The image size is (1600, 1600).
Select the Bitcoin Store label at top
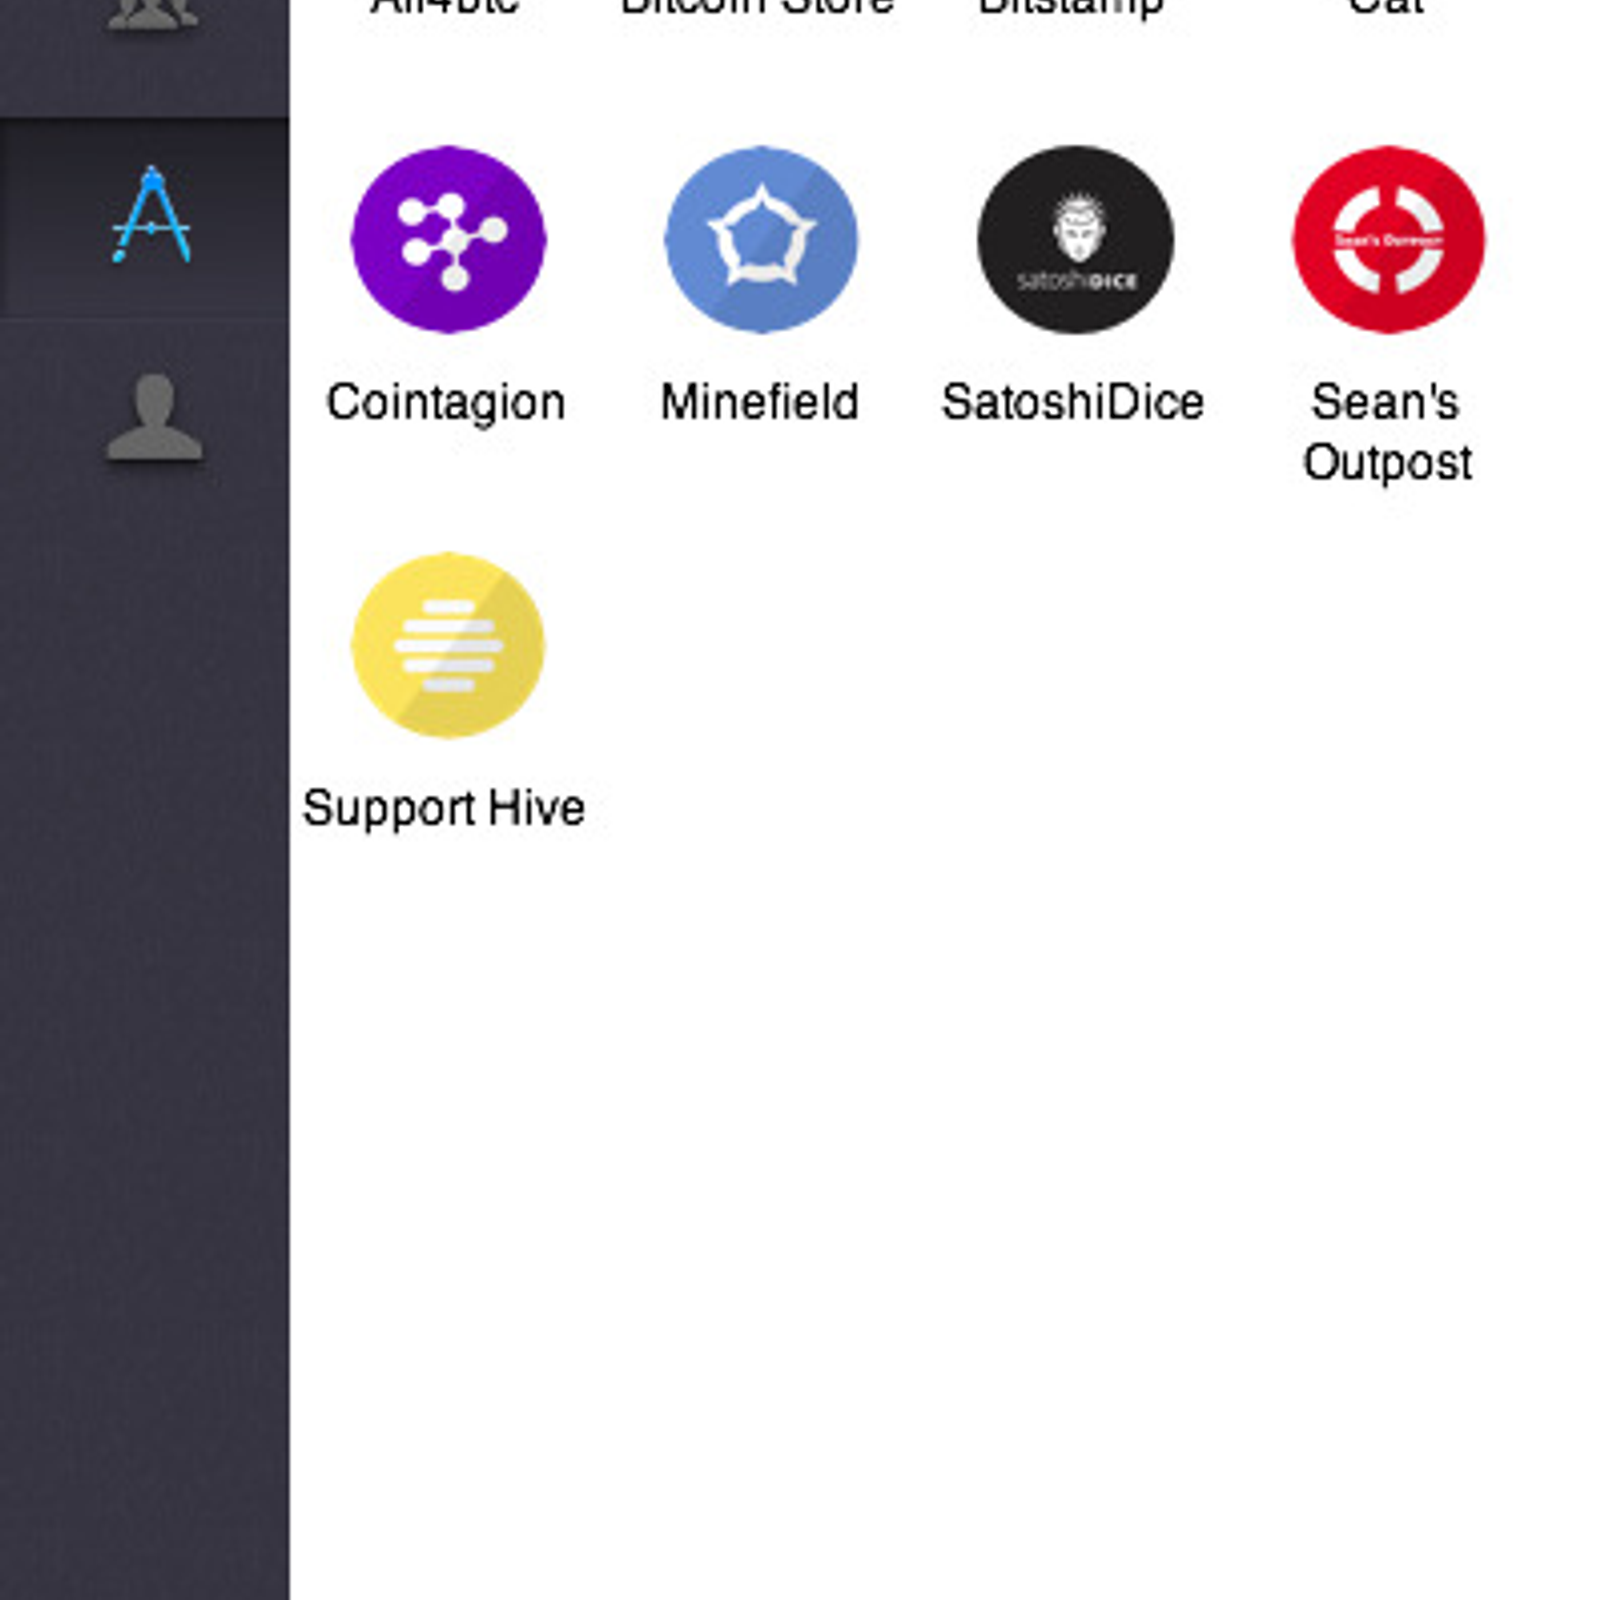(757, 6)
